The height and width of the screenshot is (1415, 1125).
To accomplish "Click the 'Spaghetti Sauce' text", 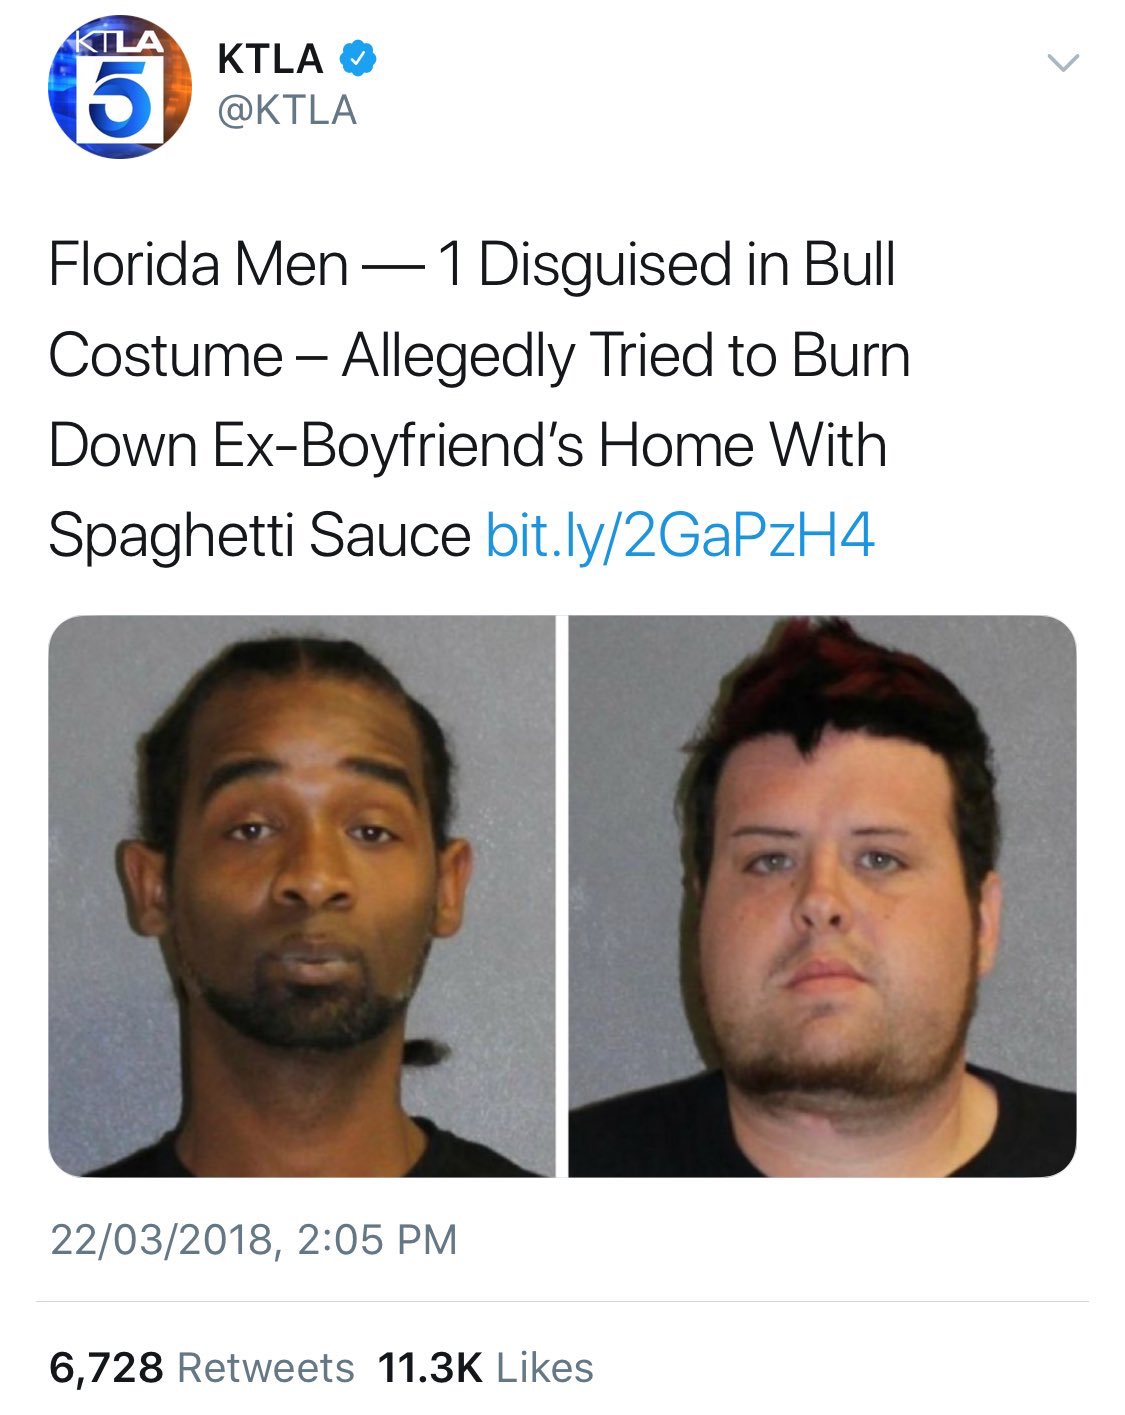I will coord(260,535).
